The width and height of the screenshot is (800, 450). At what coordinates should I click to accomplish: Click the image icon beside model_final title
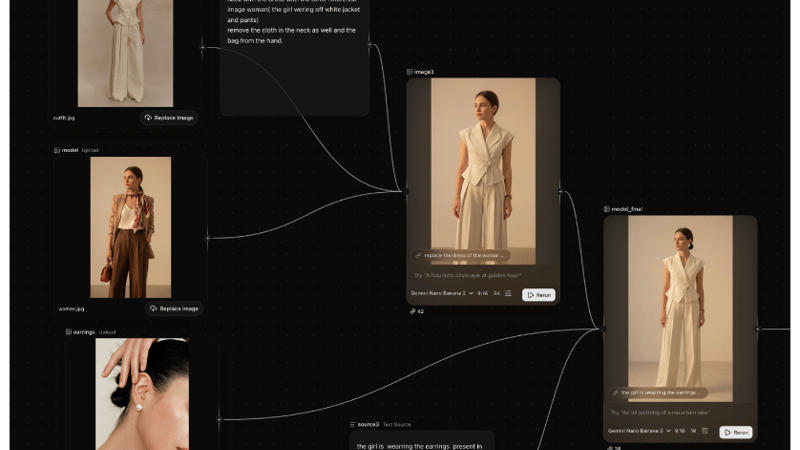607,209
